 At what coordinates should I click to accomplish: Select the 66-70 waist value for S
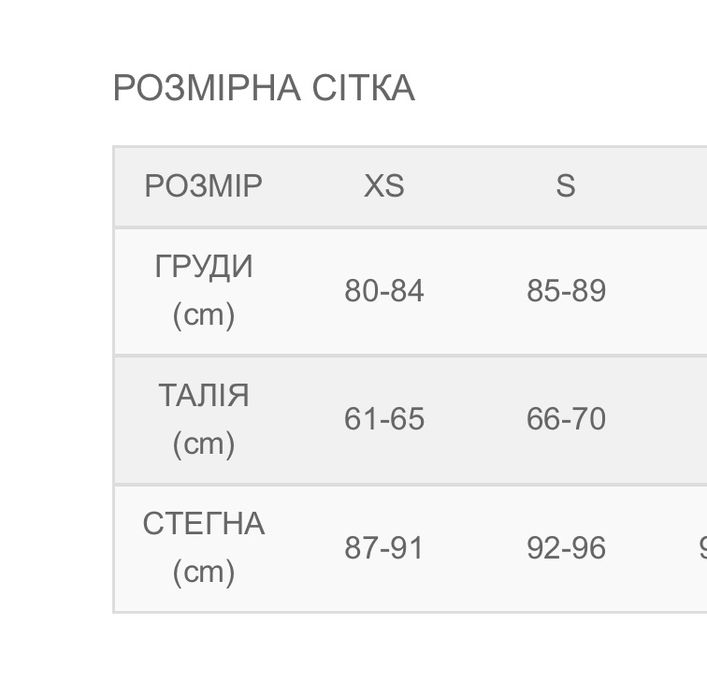coord(566,419)
